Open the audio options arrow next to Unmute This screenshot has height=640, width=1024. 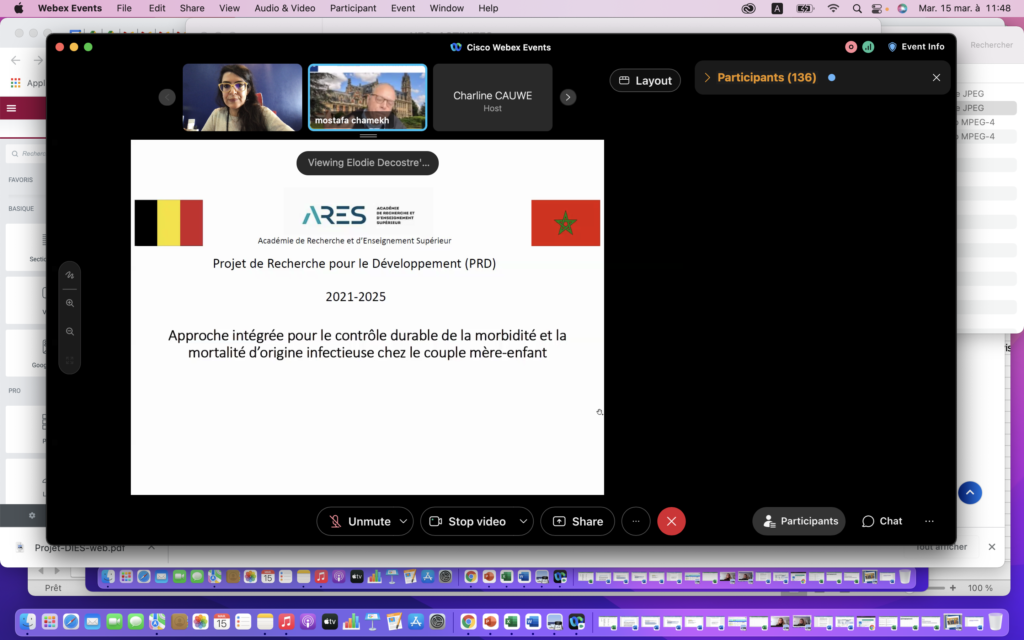pos(404,521)
